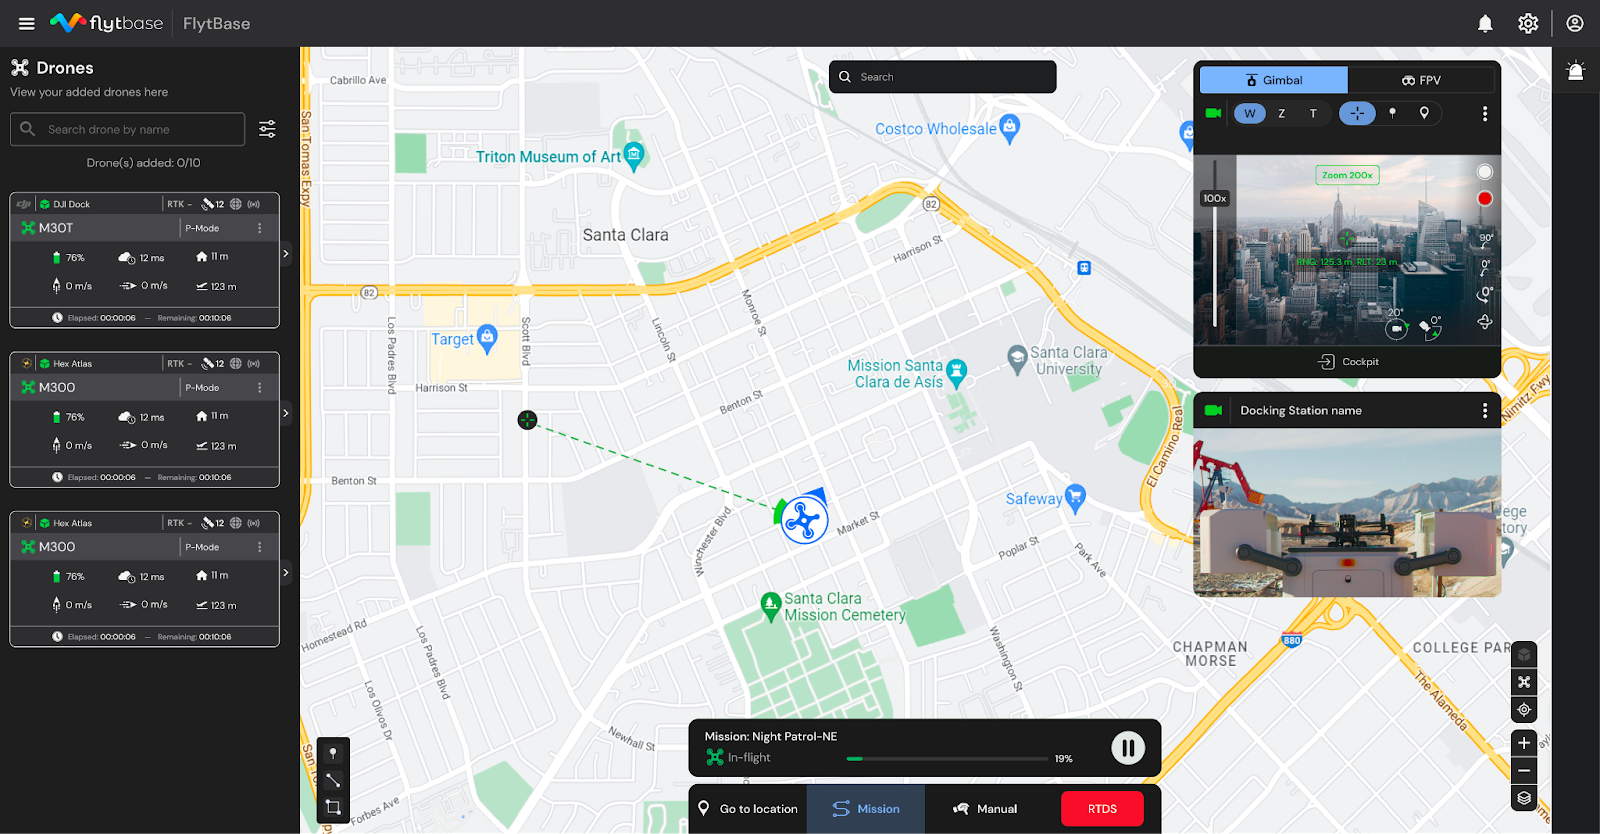Click the Safeway map marker
Viewport: 1600px width, 834px height.
tap(1075, 498)
